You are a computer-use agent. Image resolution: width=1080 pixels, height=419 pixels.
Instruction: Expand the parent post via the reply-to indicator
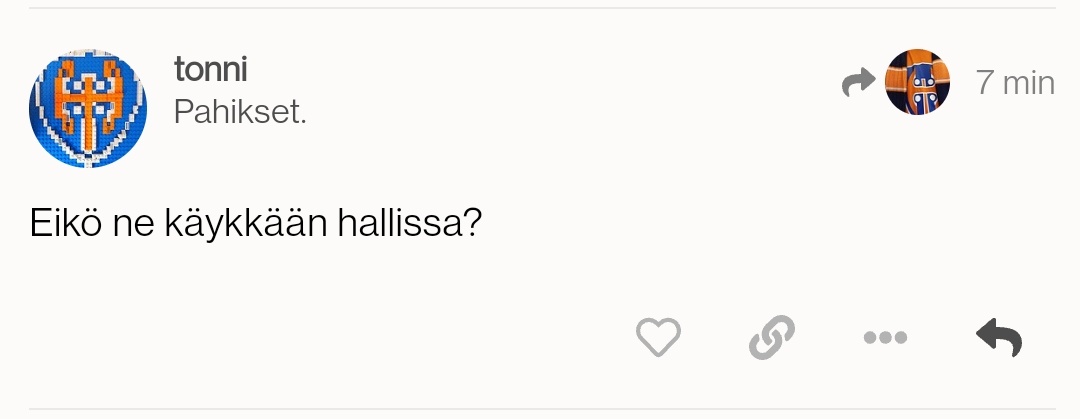pyautogui.click(x=858, y=83)
